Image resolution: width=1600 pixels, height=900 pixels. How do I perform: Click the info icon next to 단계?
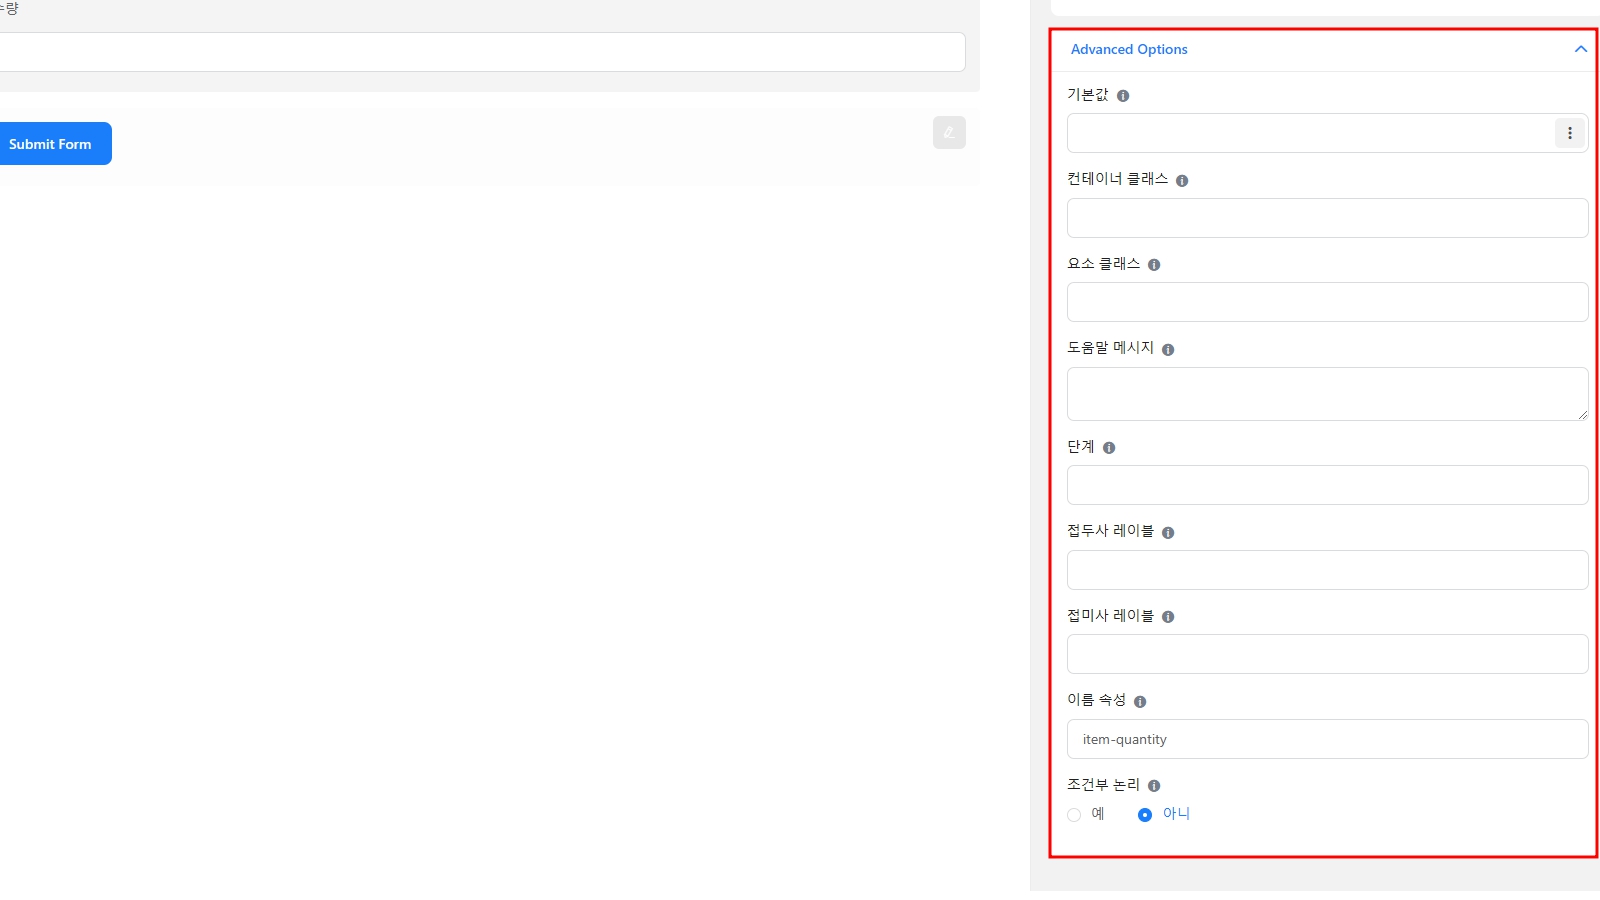tap(1109, 448)
